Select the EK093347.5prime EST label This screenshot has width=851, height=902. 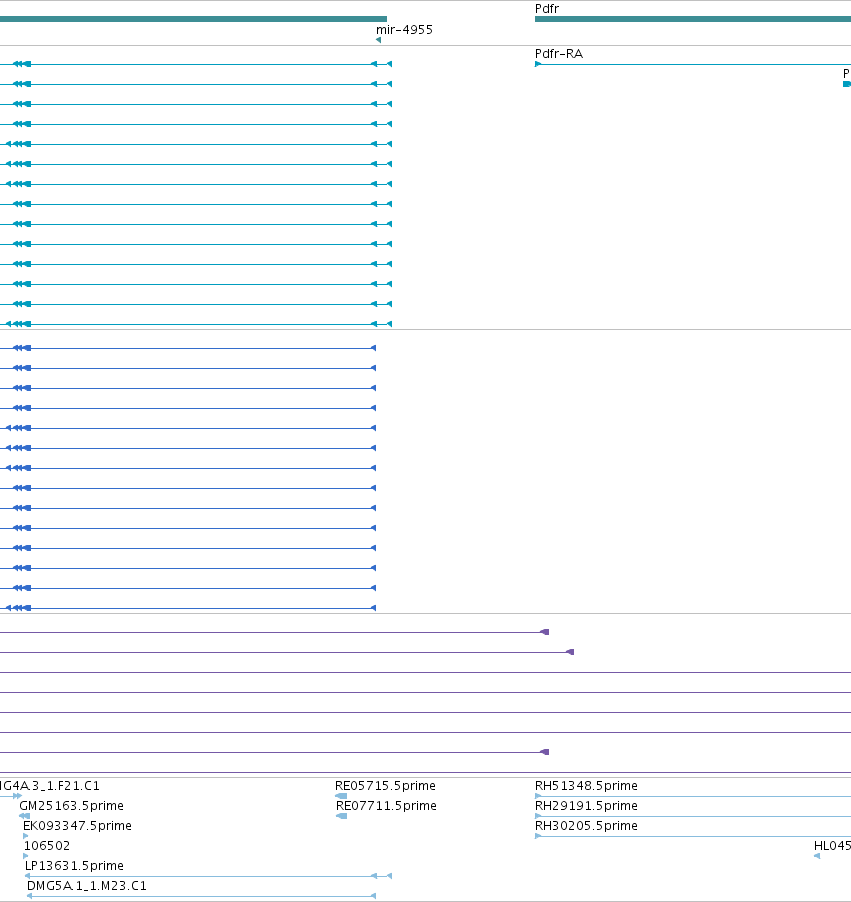click(x=77, y=826)
